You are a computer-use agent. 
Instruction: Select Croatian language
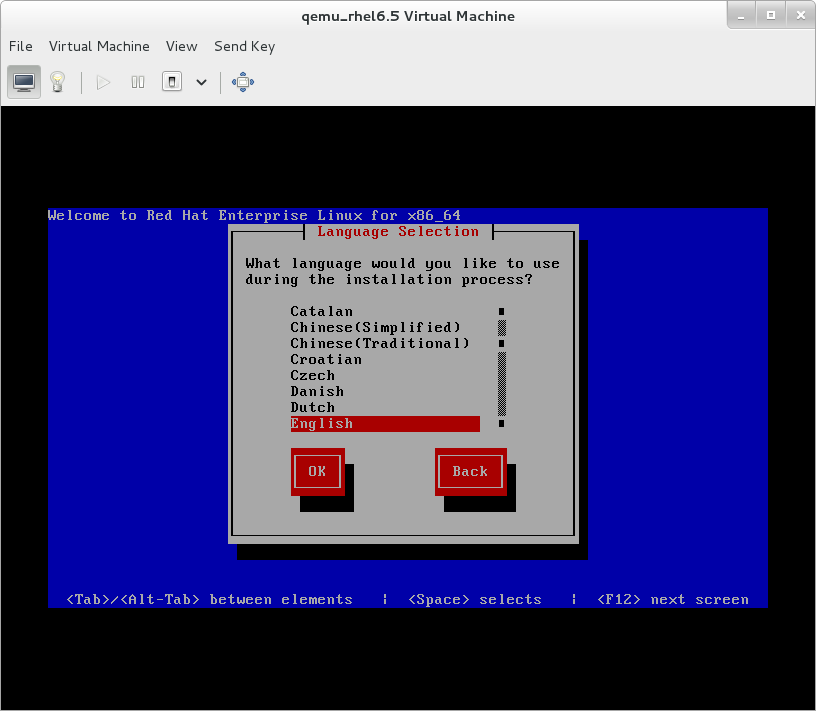click(x=385, y=360)
